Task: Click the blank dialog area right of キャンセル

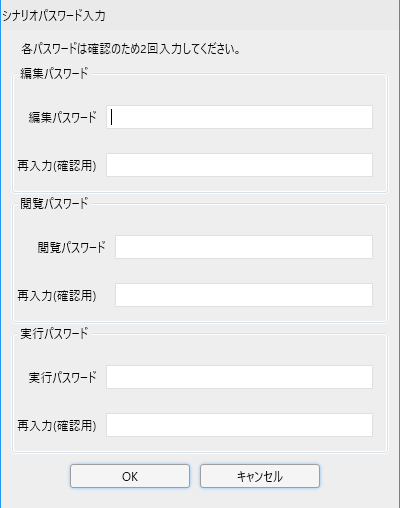Action: click(x=358, y=477)
